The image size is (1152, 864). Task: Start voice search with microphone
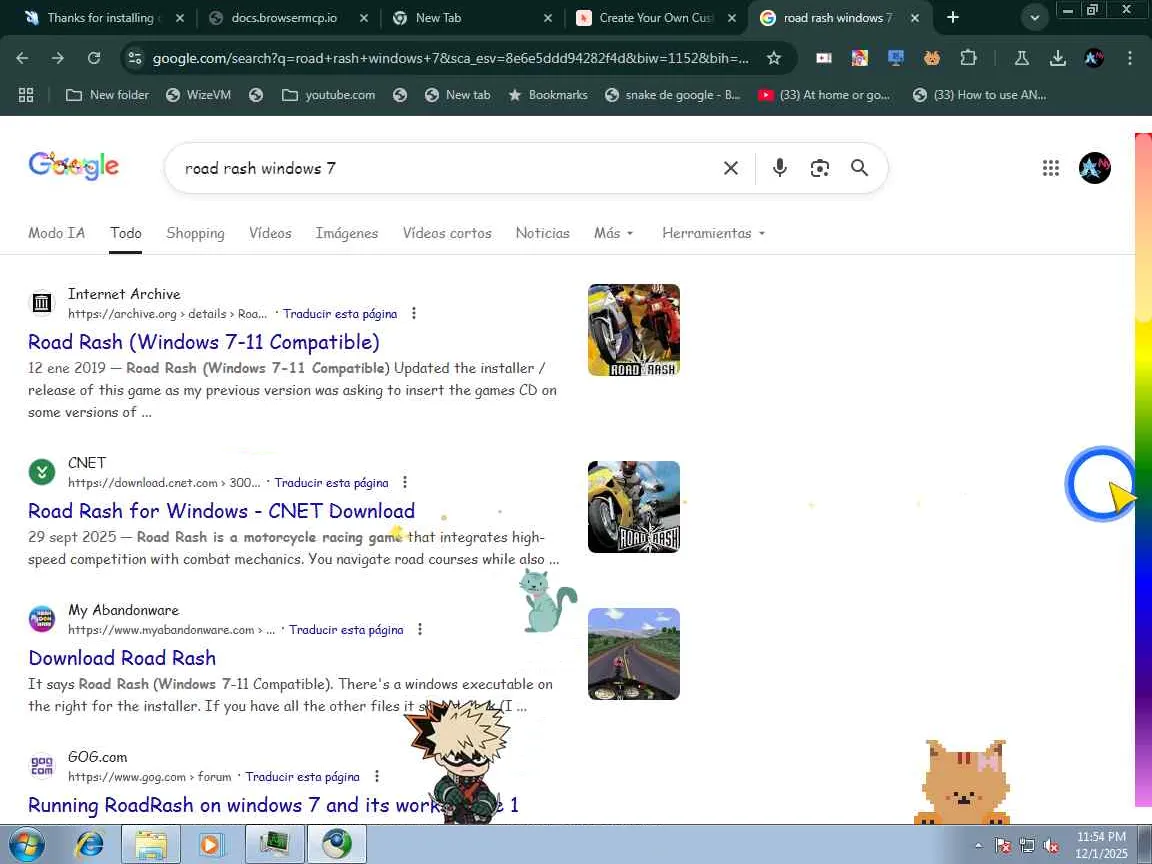[x=780, y=168]
